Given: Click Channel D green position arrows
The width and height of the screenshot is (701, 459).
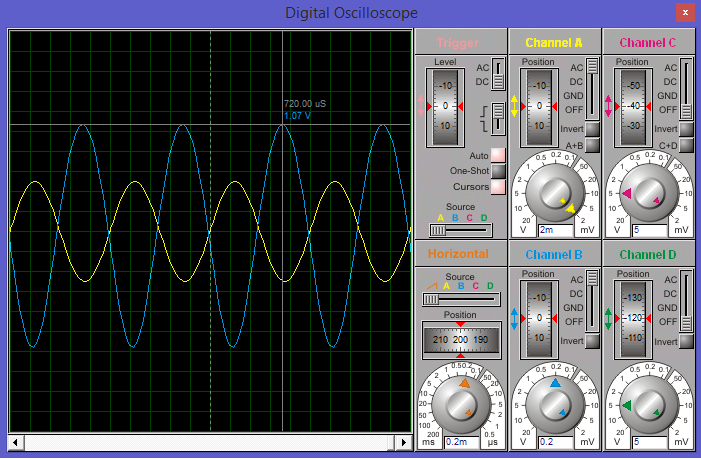Looking at the screenshot, I should tap(608, 319).
